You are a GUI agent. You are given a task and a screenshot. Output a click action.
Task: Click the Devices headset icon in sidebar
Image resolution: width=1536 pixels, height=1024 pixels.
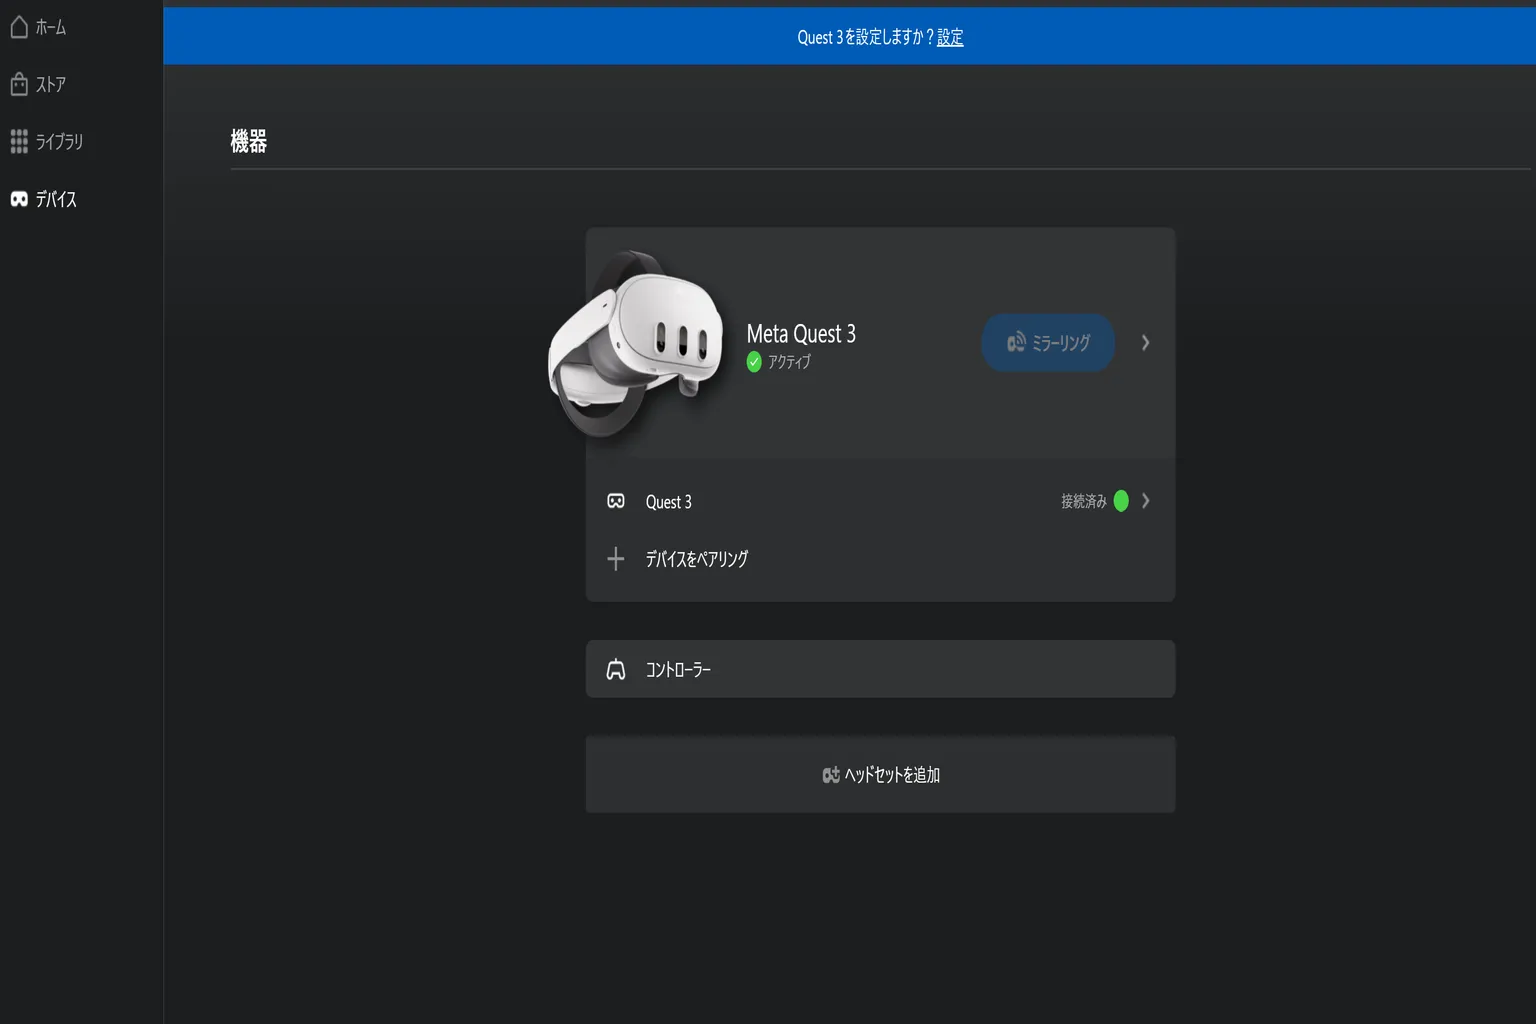tap(19, 199)
